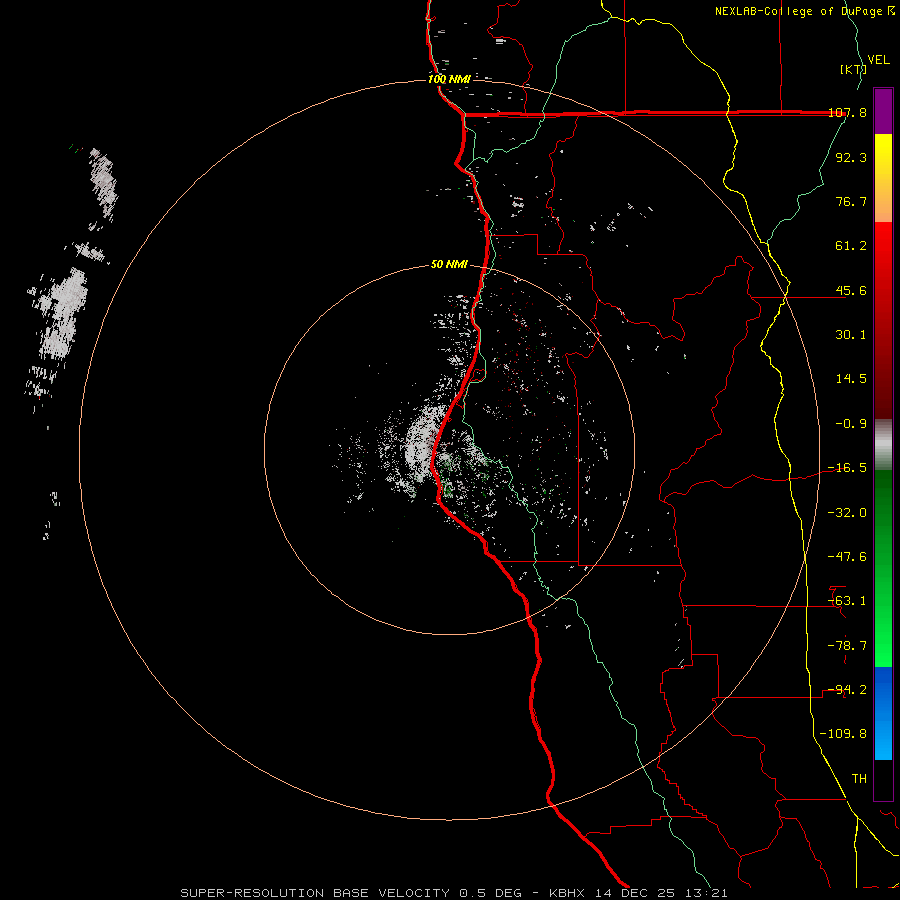Select the gray near-zero velocity bar segment
900x900 pixels.
pyautogui.click(x=883, y=445)
